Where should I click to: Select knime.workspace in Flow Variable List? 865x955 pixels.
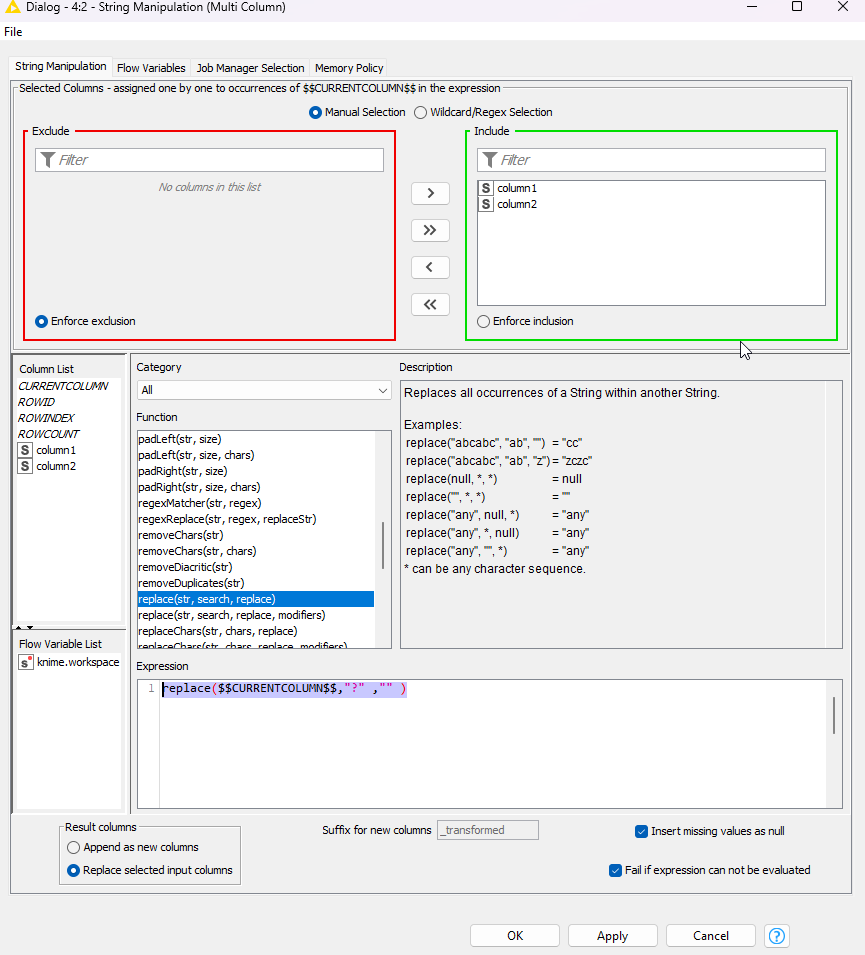(x=78, y=662)
